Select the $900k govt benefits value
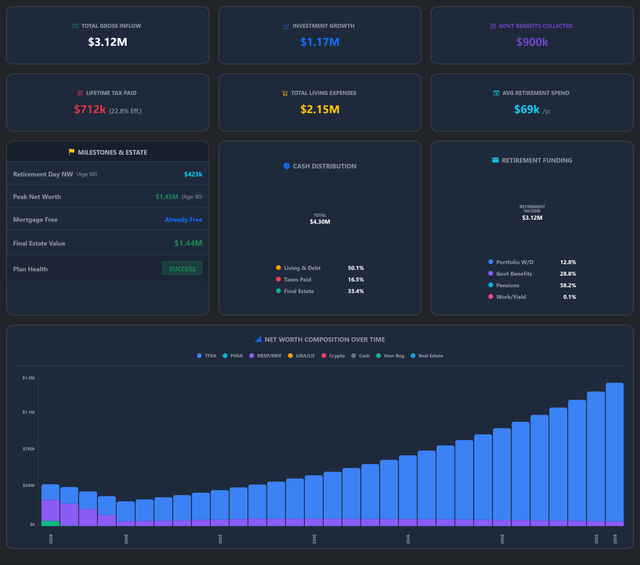 point(532,42)
